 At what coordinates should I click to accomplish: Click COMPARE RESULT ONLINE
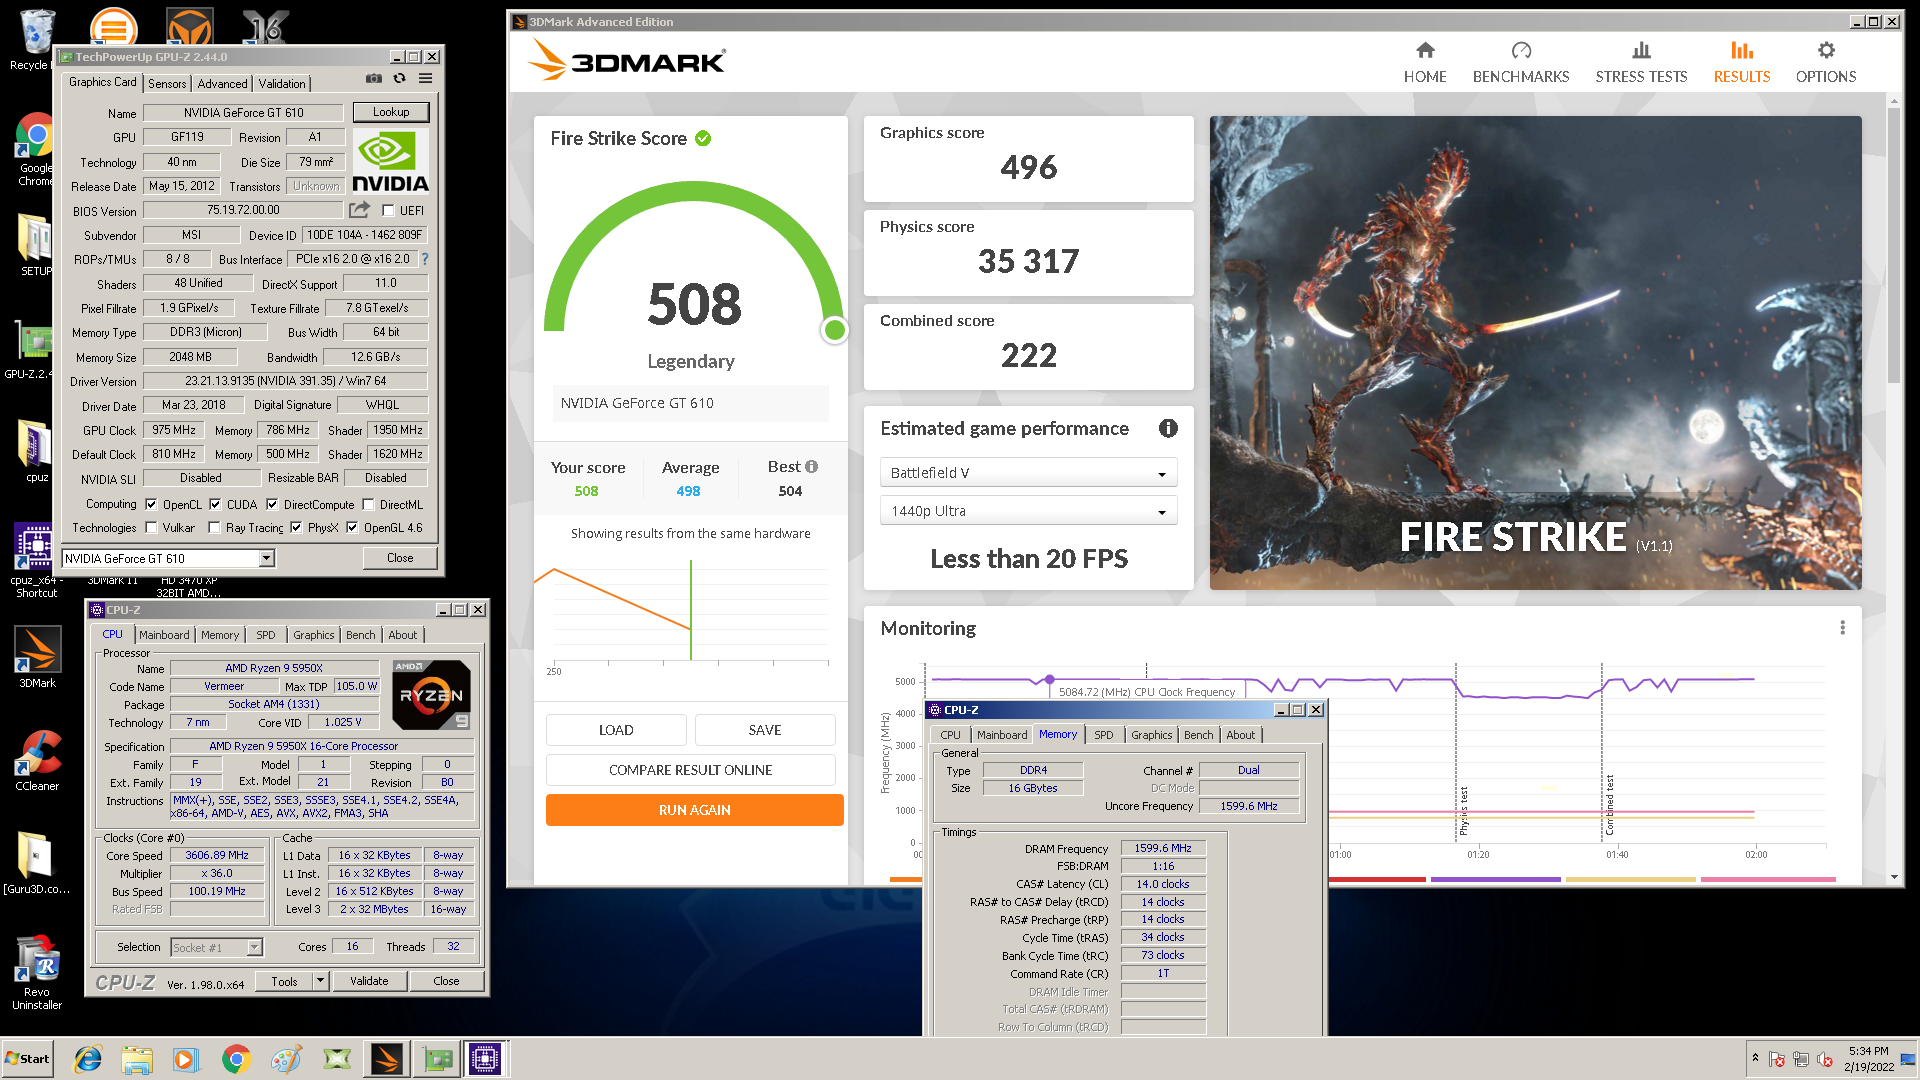pos(691,770)
